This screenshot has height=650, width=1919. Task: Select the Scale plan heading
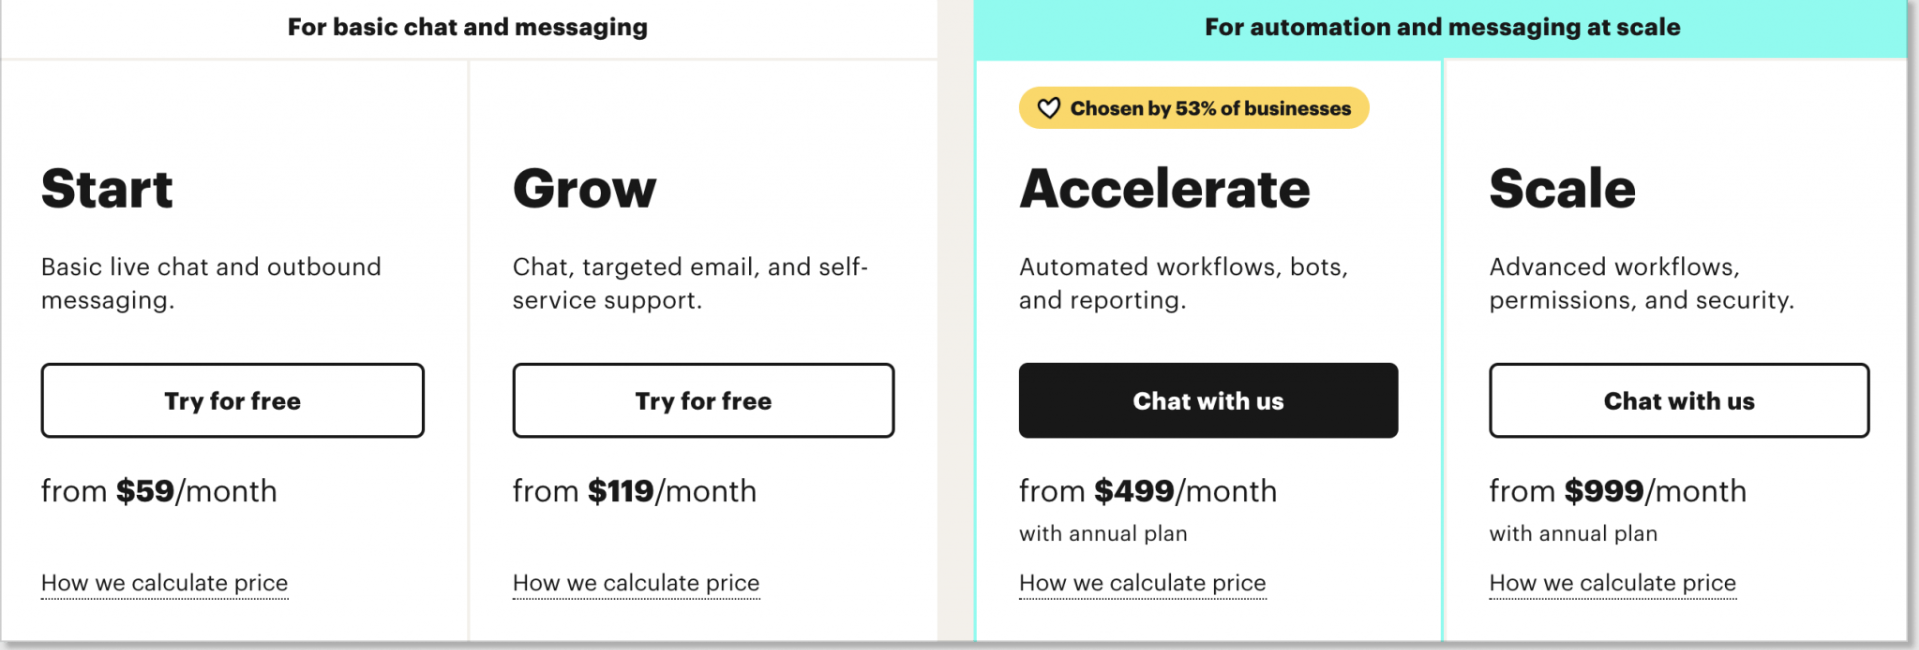[x=1562, y=188]
